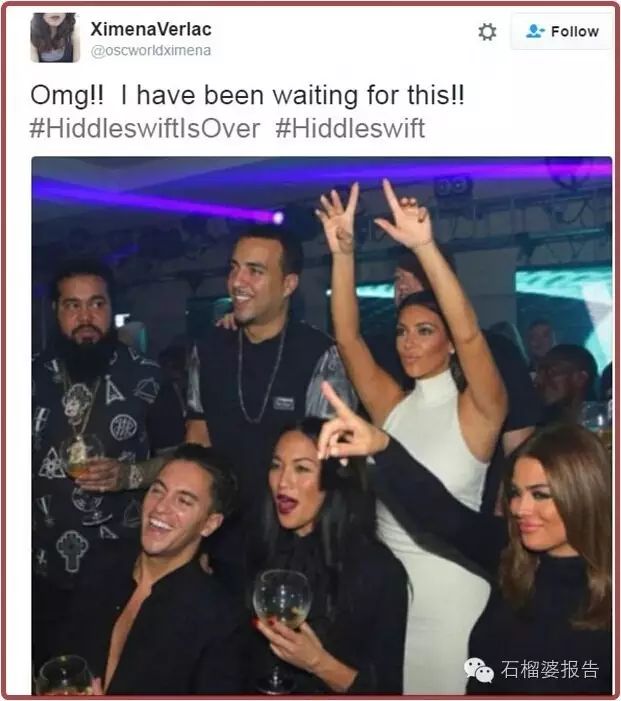
Task: Open the XimenaVerlac display name link
Action: [151, 30]
